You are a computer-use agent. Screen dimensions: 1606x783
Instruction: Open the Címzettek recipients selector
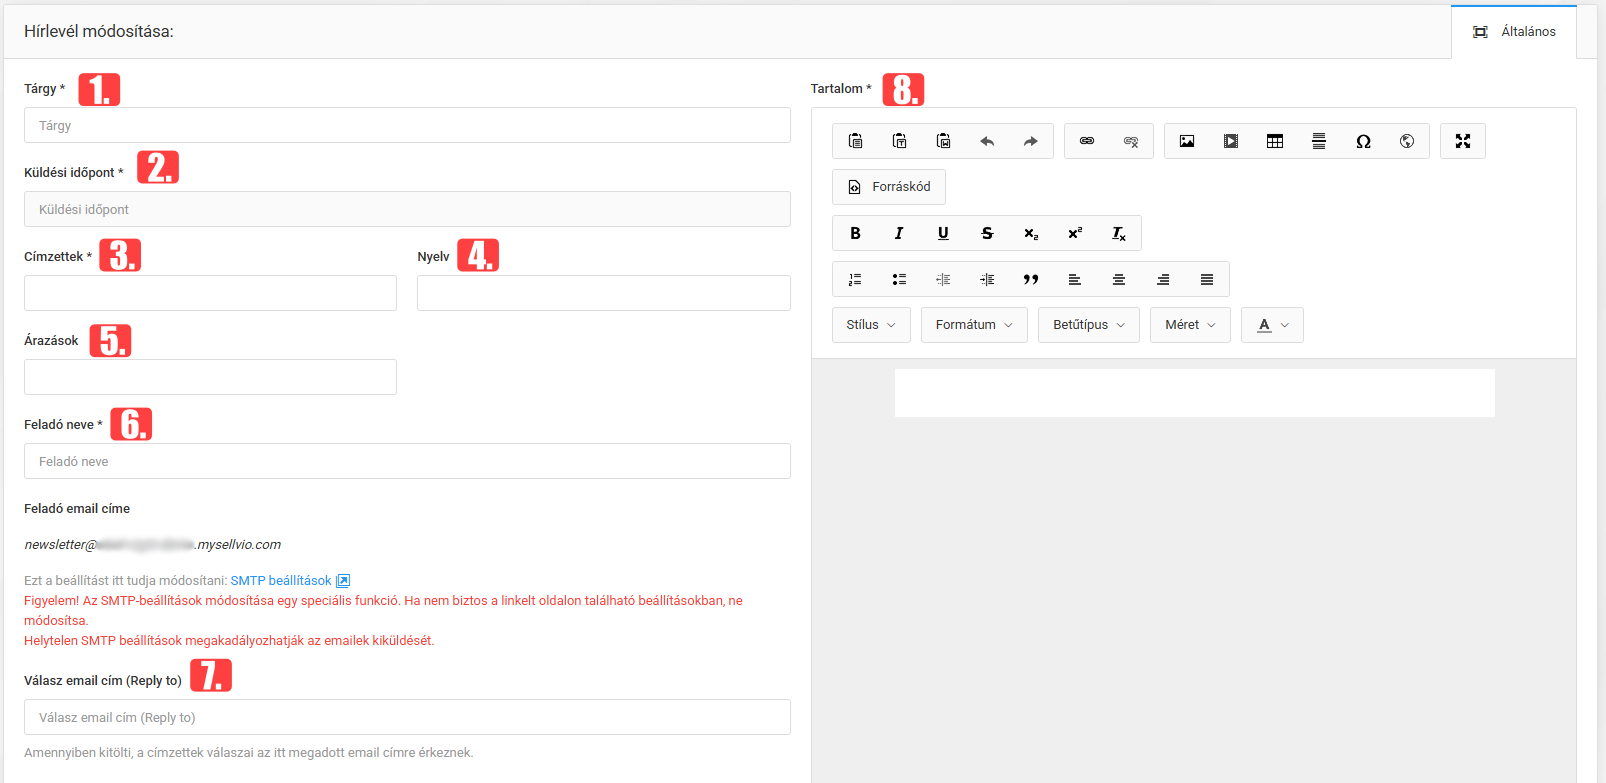pyautogui.click(x=210, y=293)
